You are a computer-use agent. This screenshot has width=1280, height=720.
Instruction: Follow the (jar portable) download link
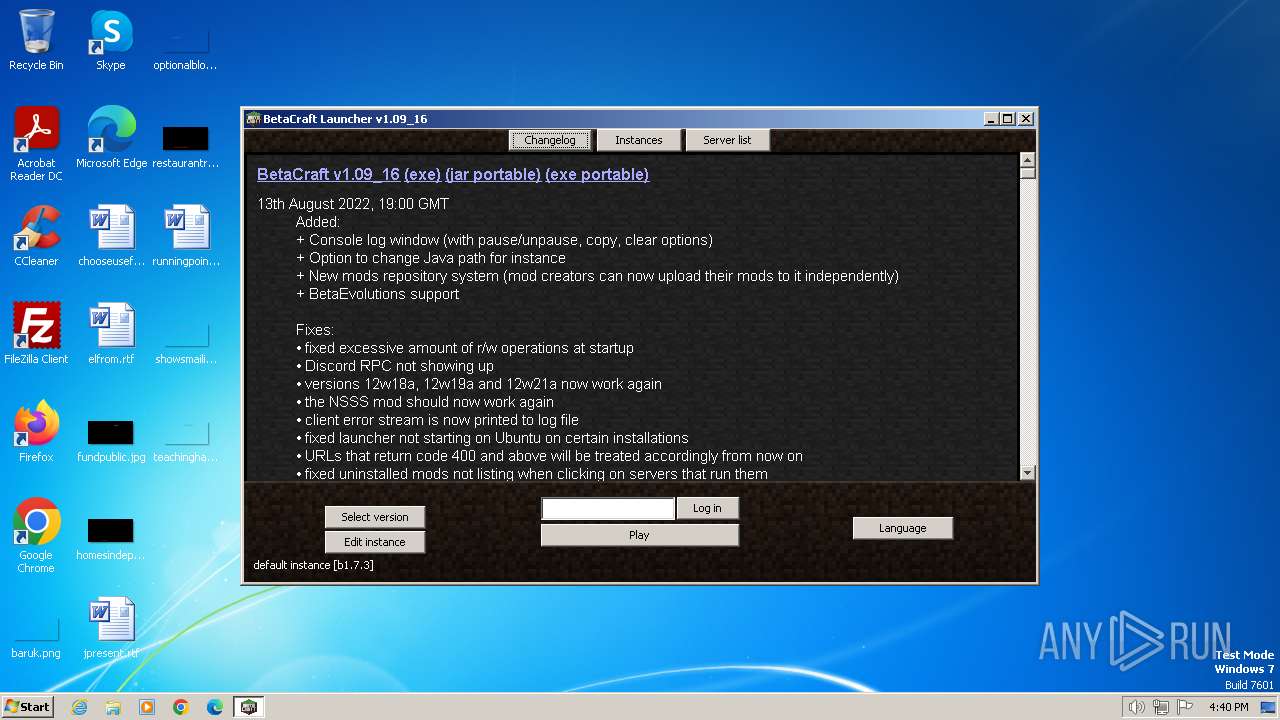click(493, 174)
